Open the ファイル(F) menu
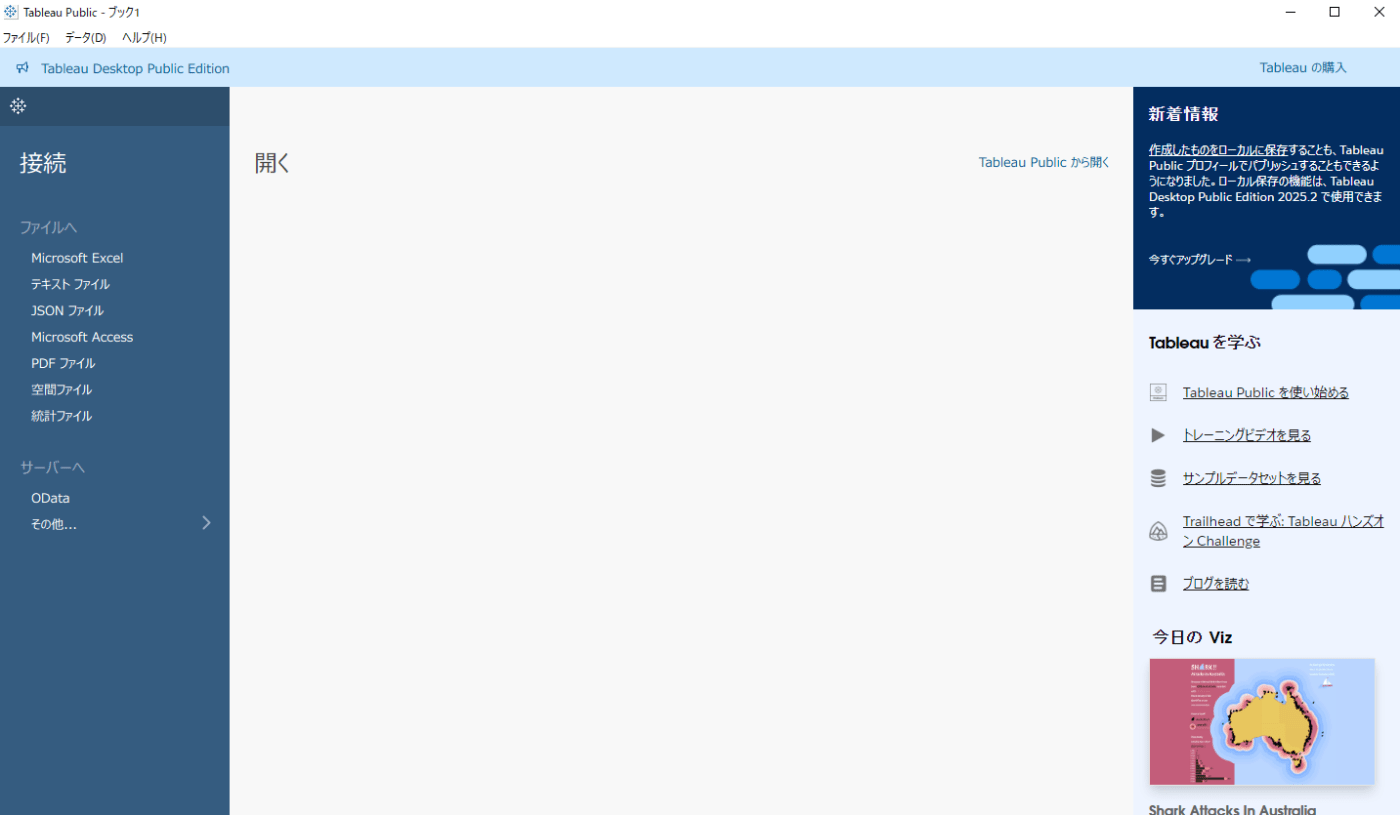Screen dimensions: 1400x815 (26, 38)
